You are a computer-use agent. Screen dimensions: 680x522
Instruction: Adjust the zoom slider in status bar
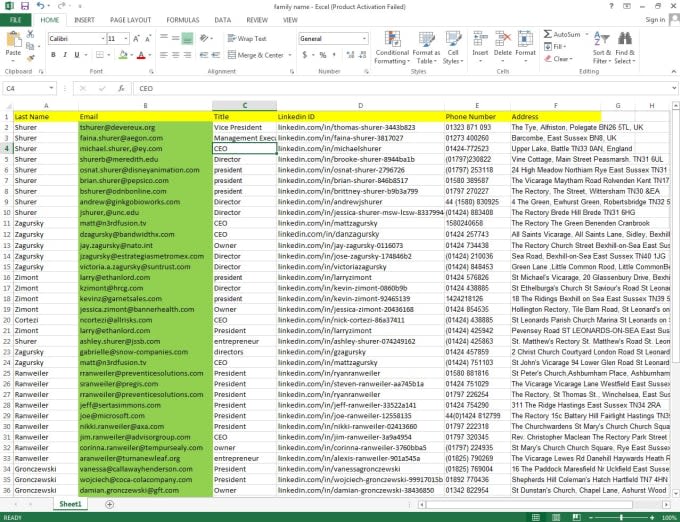coord(621,517)
